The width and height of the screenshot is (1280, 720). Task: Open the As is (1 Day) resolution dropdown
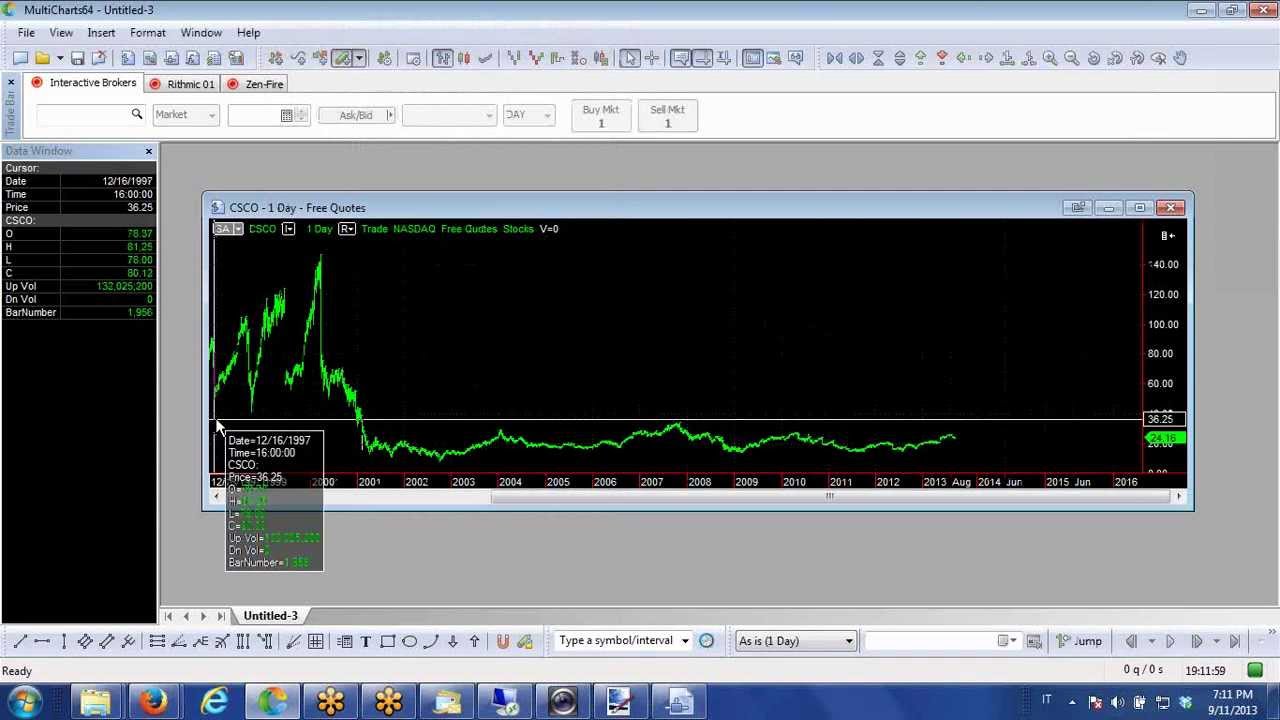849,641
